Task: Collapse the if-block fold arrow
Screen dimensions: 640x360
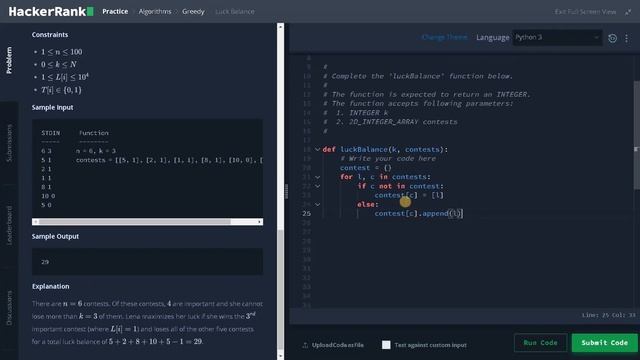Action: (317, 186)
